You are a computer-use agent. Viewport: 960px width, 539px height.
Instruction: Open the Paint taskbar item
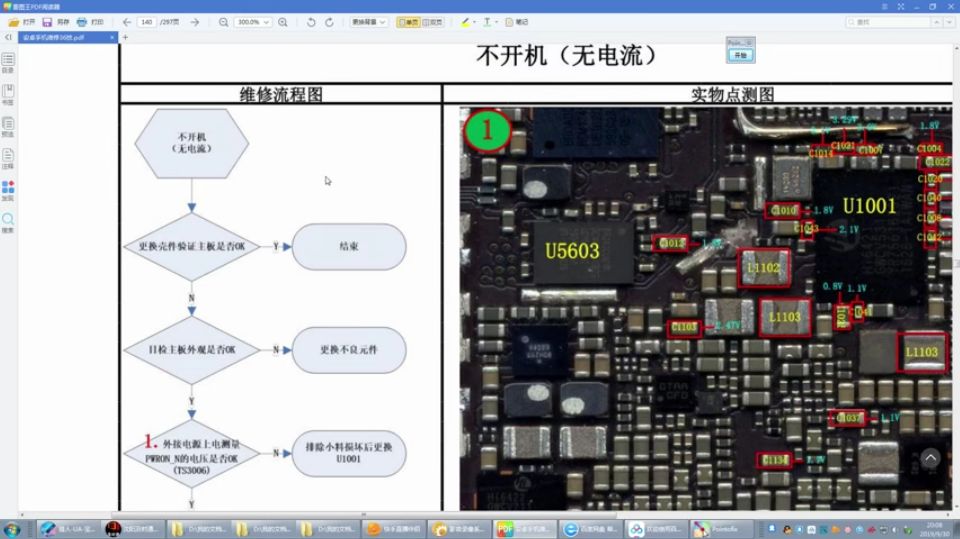pyautogui.click(x=721, y=529)
